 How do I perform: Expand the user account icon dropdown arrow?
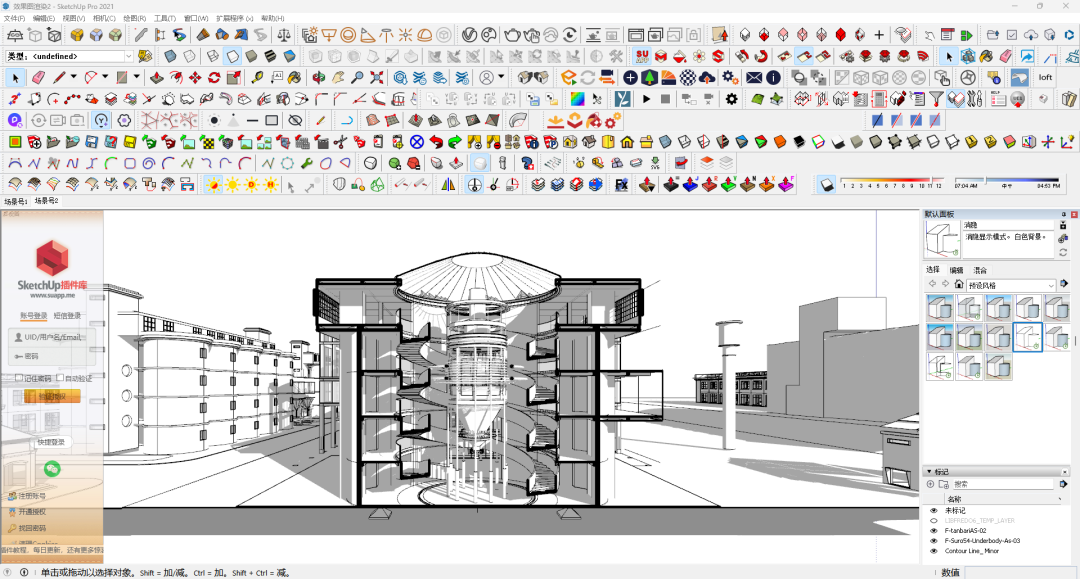click(x=501, y=77)
